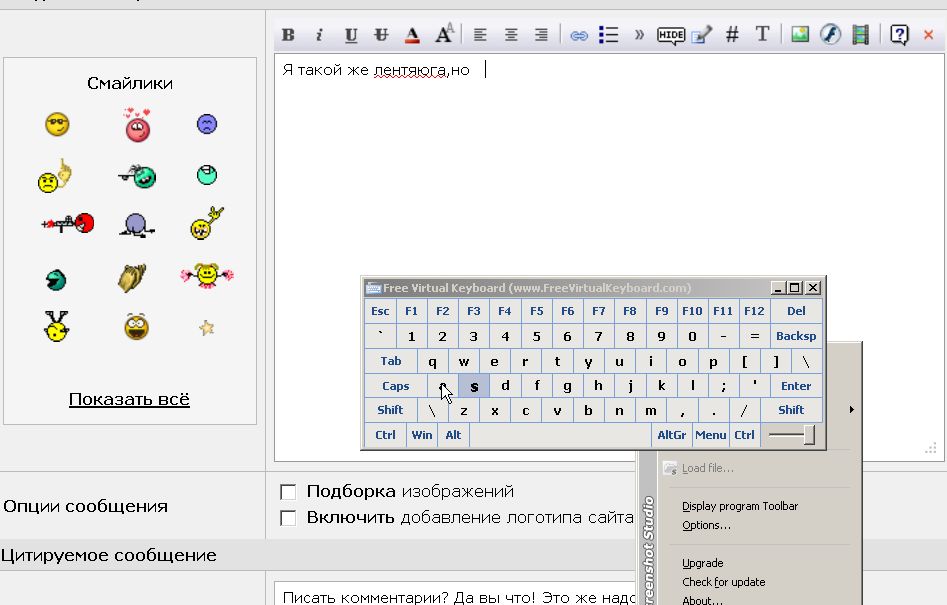This screenshot has height=605, width=947.
Task: Insert video via film strip icon
Action: [860, 34]
